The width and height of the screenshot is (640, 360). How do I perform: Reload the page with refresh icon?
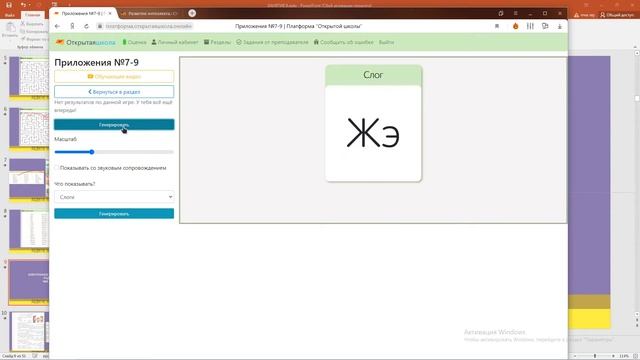[86, 26]
